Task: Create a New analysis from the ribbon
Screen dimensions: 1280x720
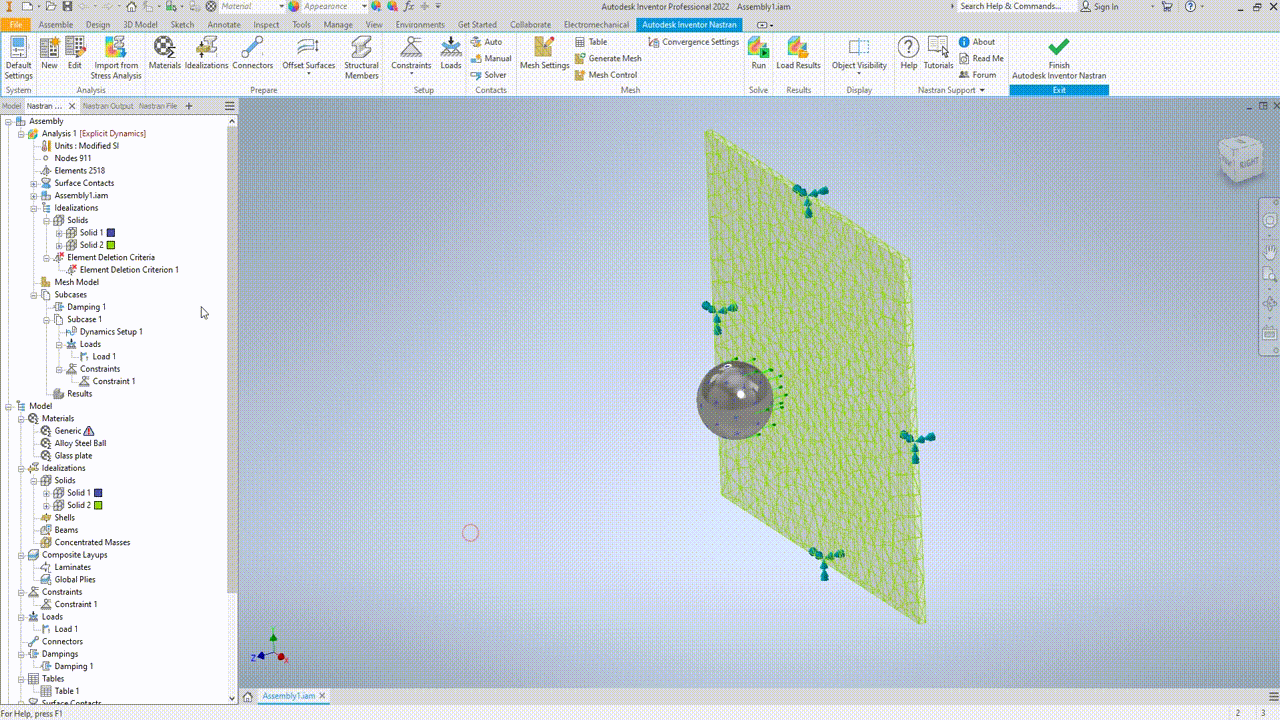Action: click(49, 53)
